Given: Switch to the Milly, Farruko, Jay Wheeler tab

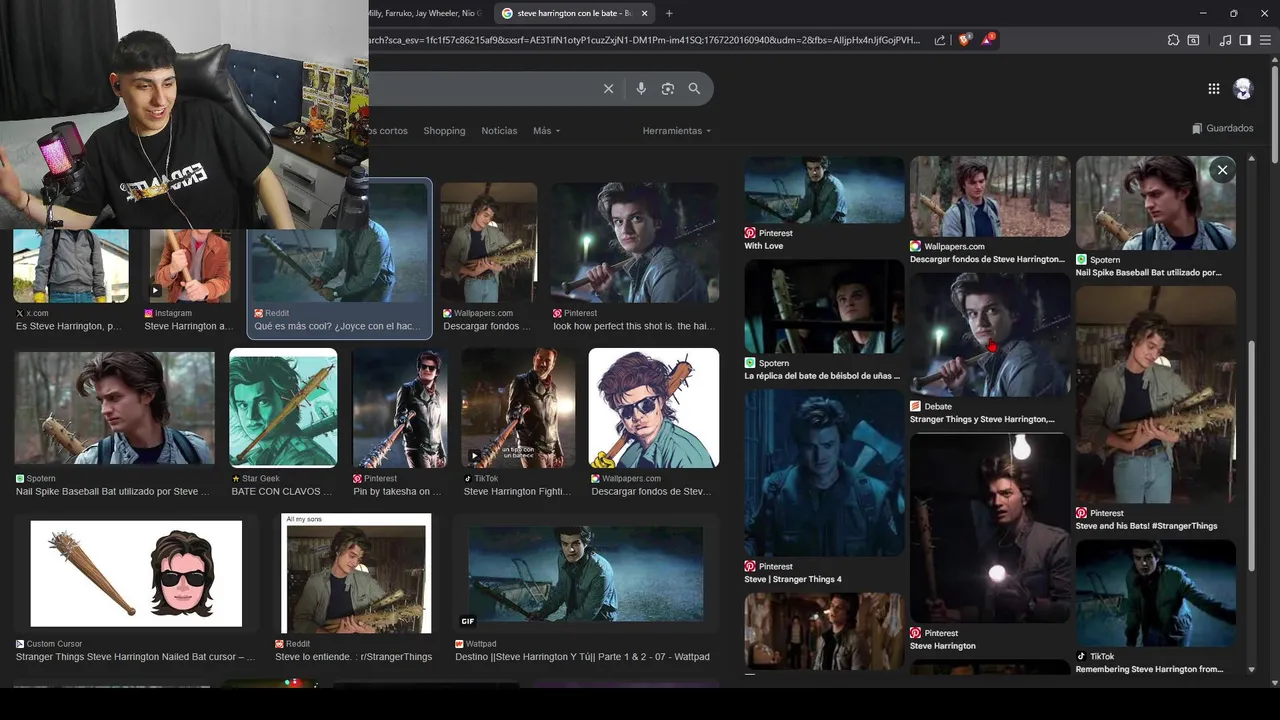Looking at the screenshot, I should point(426,13).
